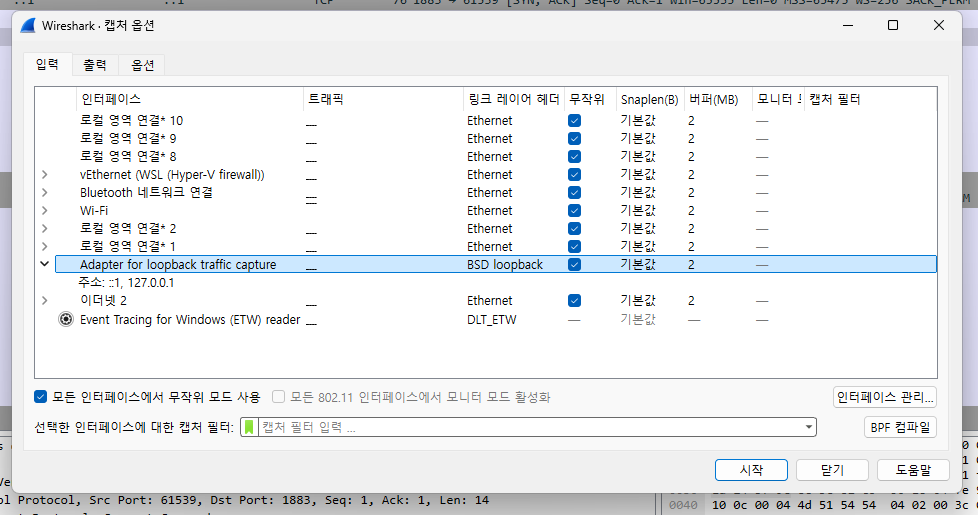Click the DLT_ETW link-layer cell
Screen dimensions: 978x515
[491, 320]
